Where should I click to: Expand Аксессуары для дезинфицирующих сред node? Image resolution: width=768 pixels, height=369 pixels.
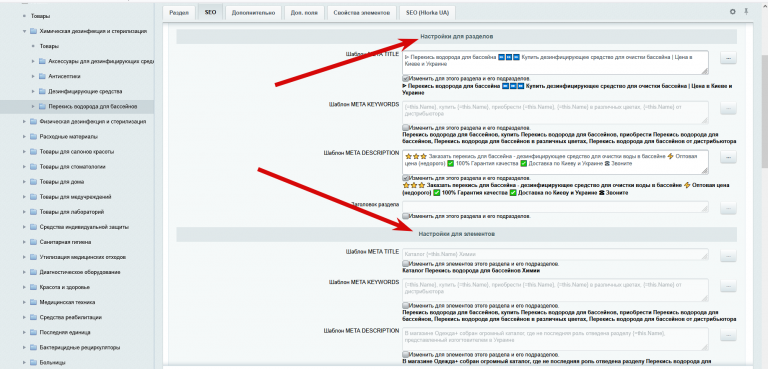coord(33,61)
